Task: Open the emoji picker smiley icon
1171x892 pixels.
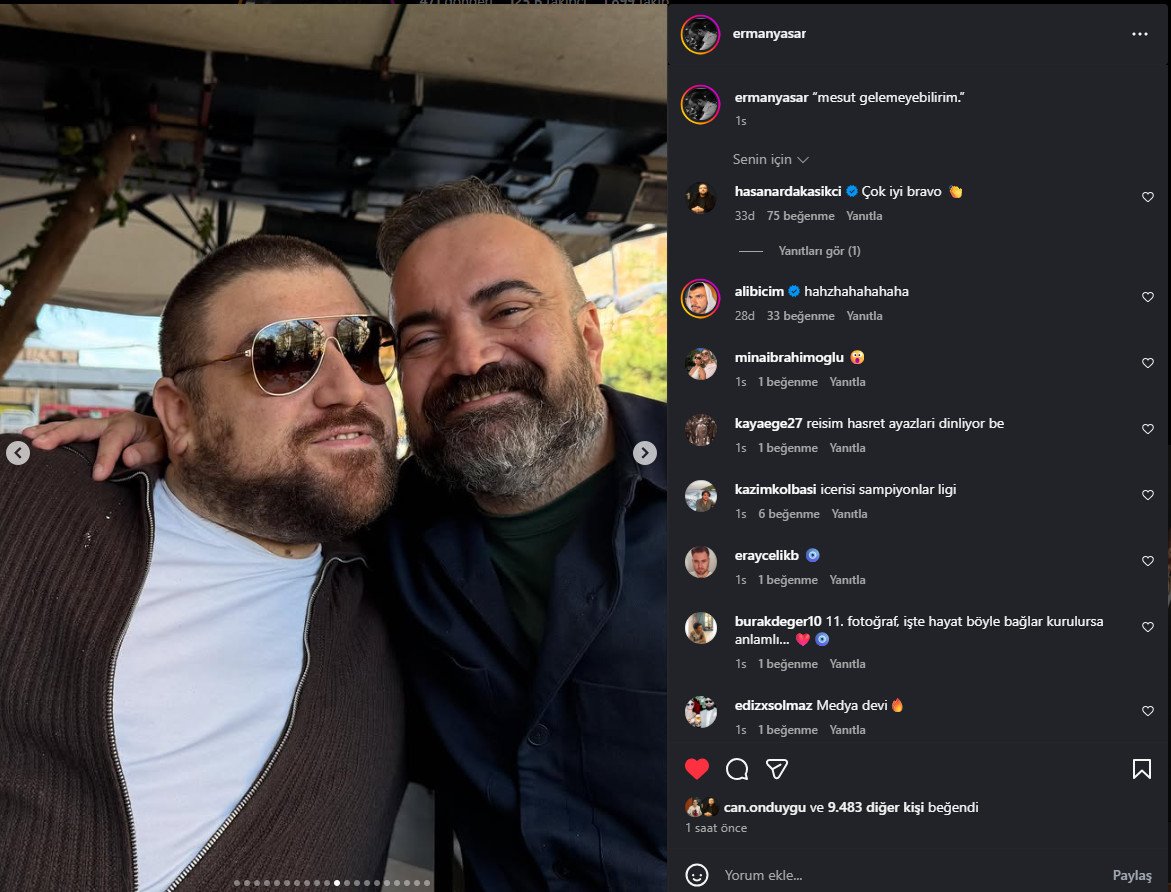Action: [x=697, y=875]
